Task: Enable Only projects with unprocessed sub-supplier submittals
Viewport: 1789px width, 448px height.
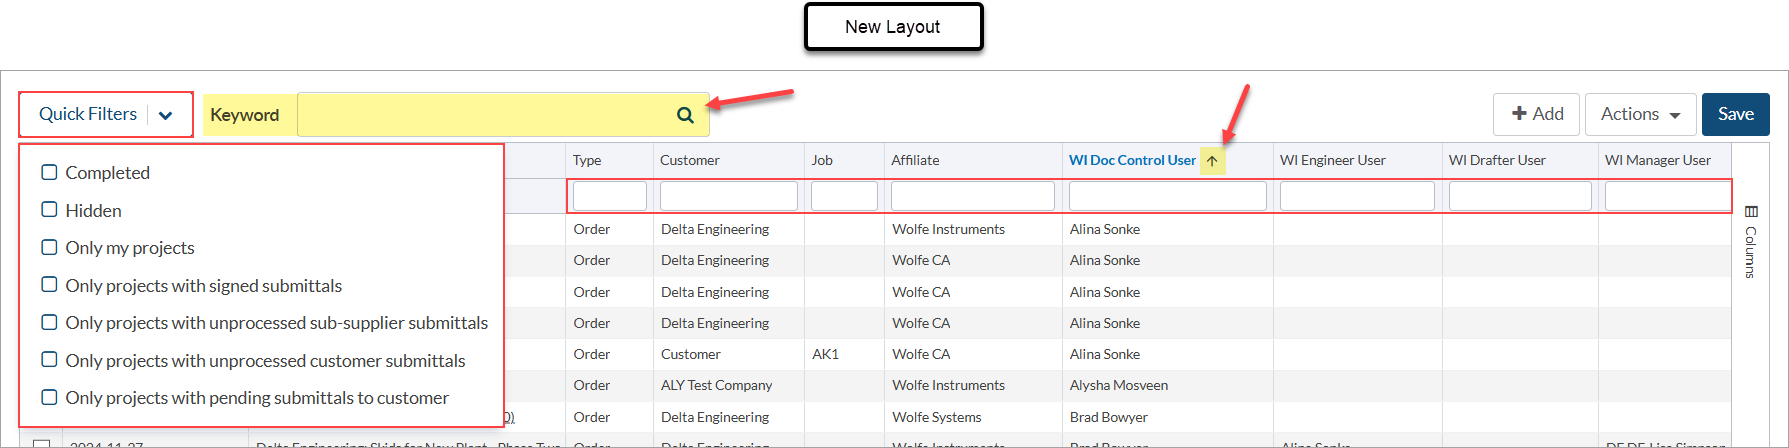Action: [49, 322]
